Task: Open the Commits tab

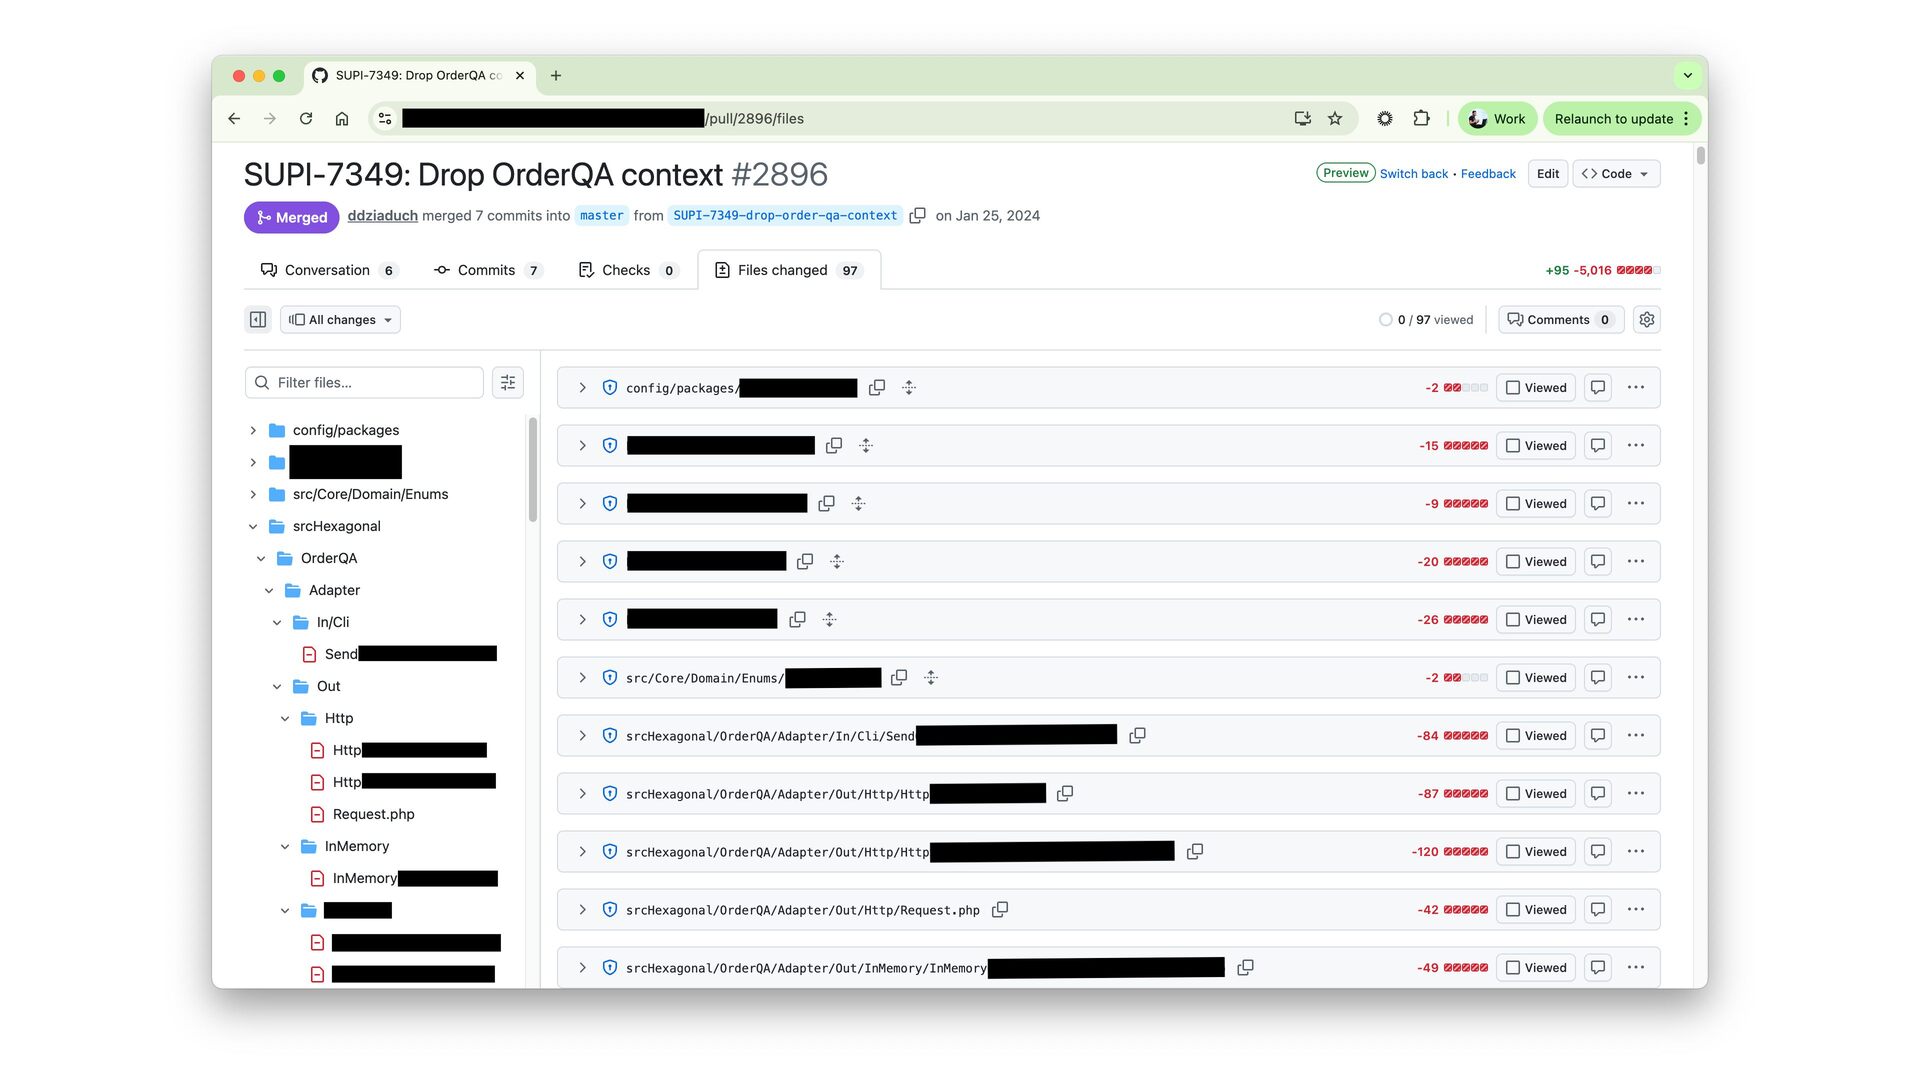Action: 486,271
